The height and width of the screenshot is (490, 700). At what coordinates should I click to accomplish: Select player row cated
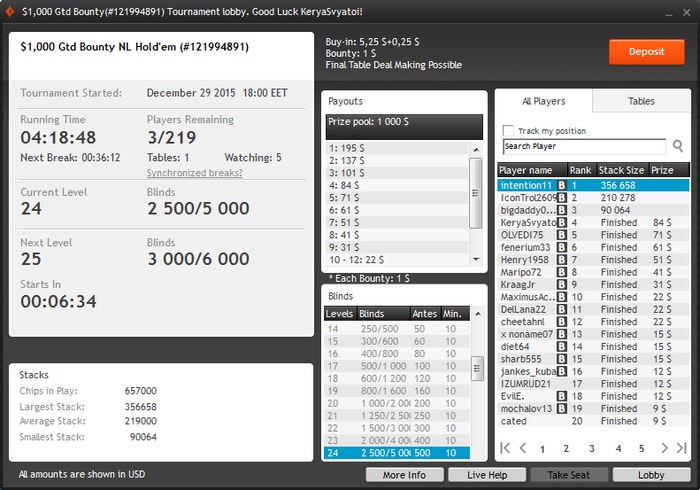click(593, 421)
